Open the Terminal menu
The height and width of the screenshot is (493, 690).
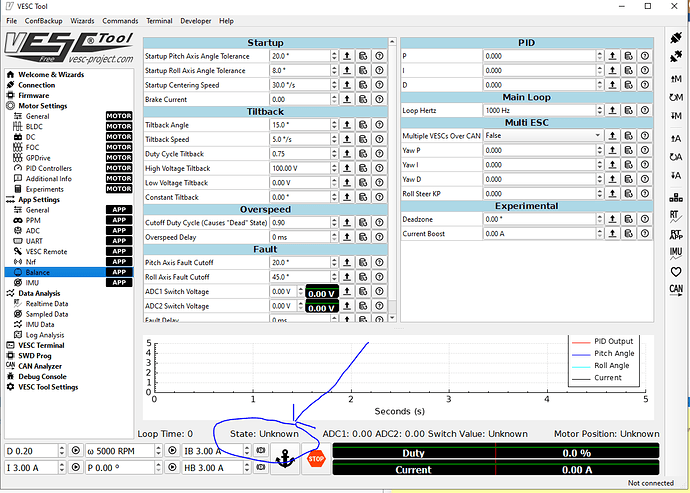[158, 20]
